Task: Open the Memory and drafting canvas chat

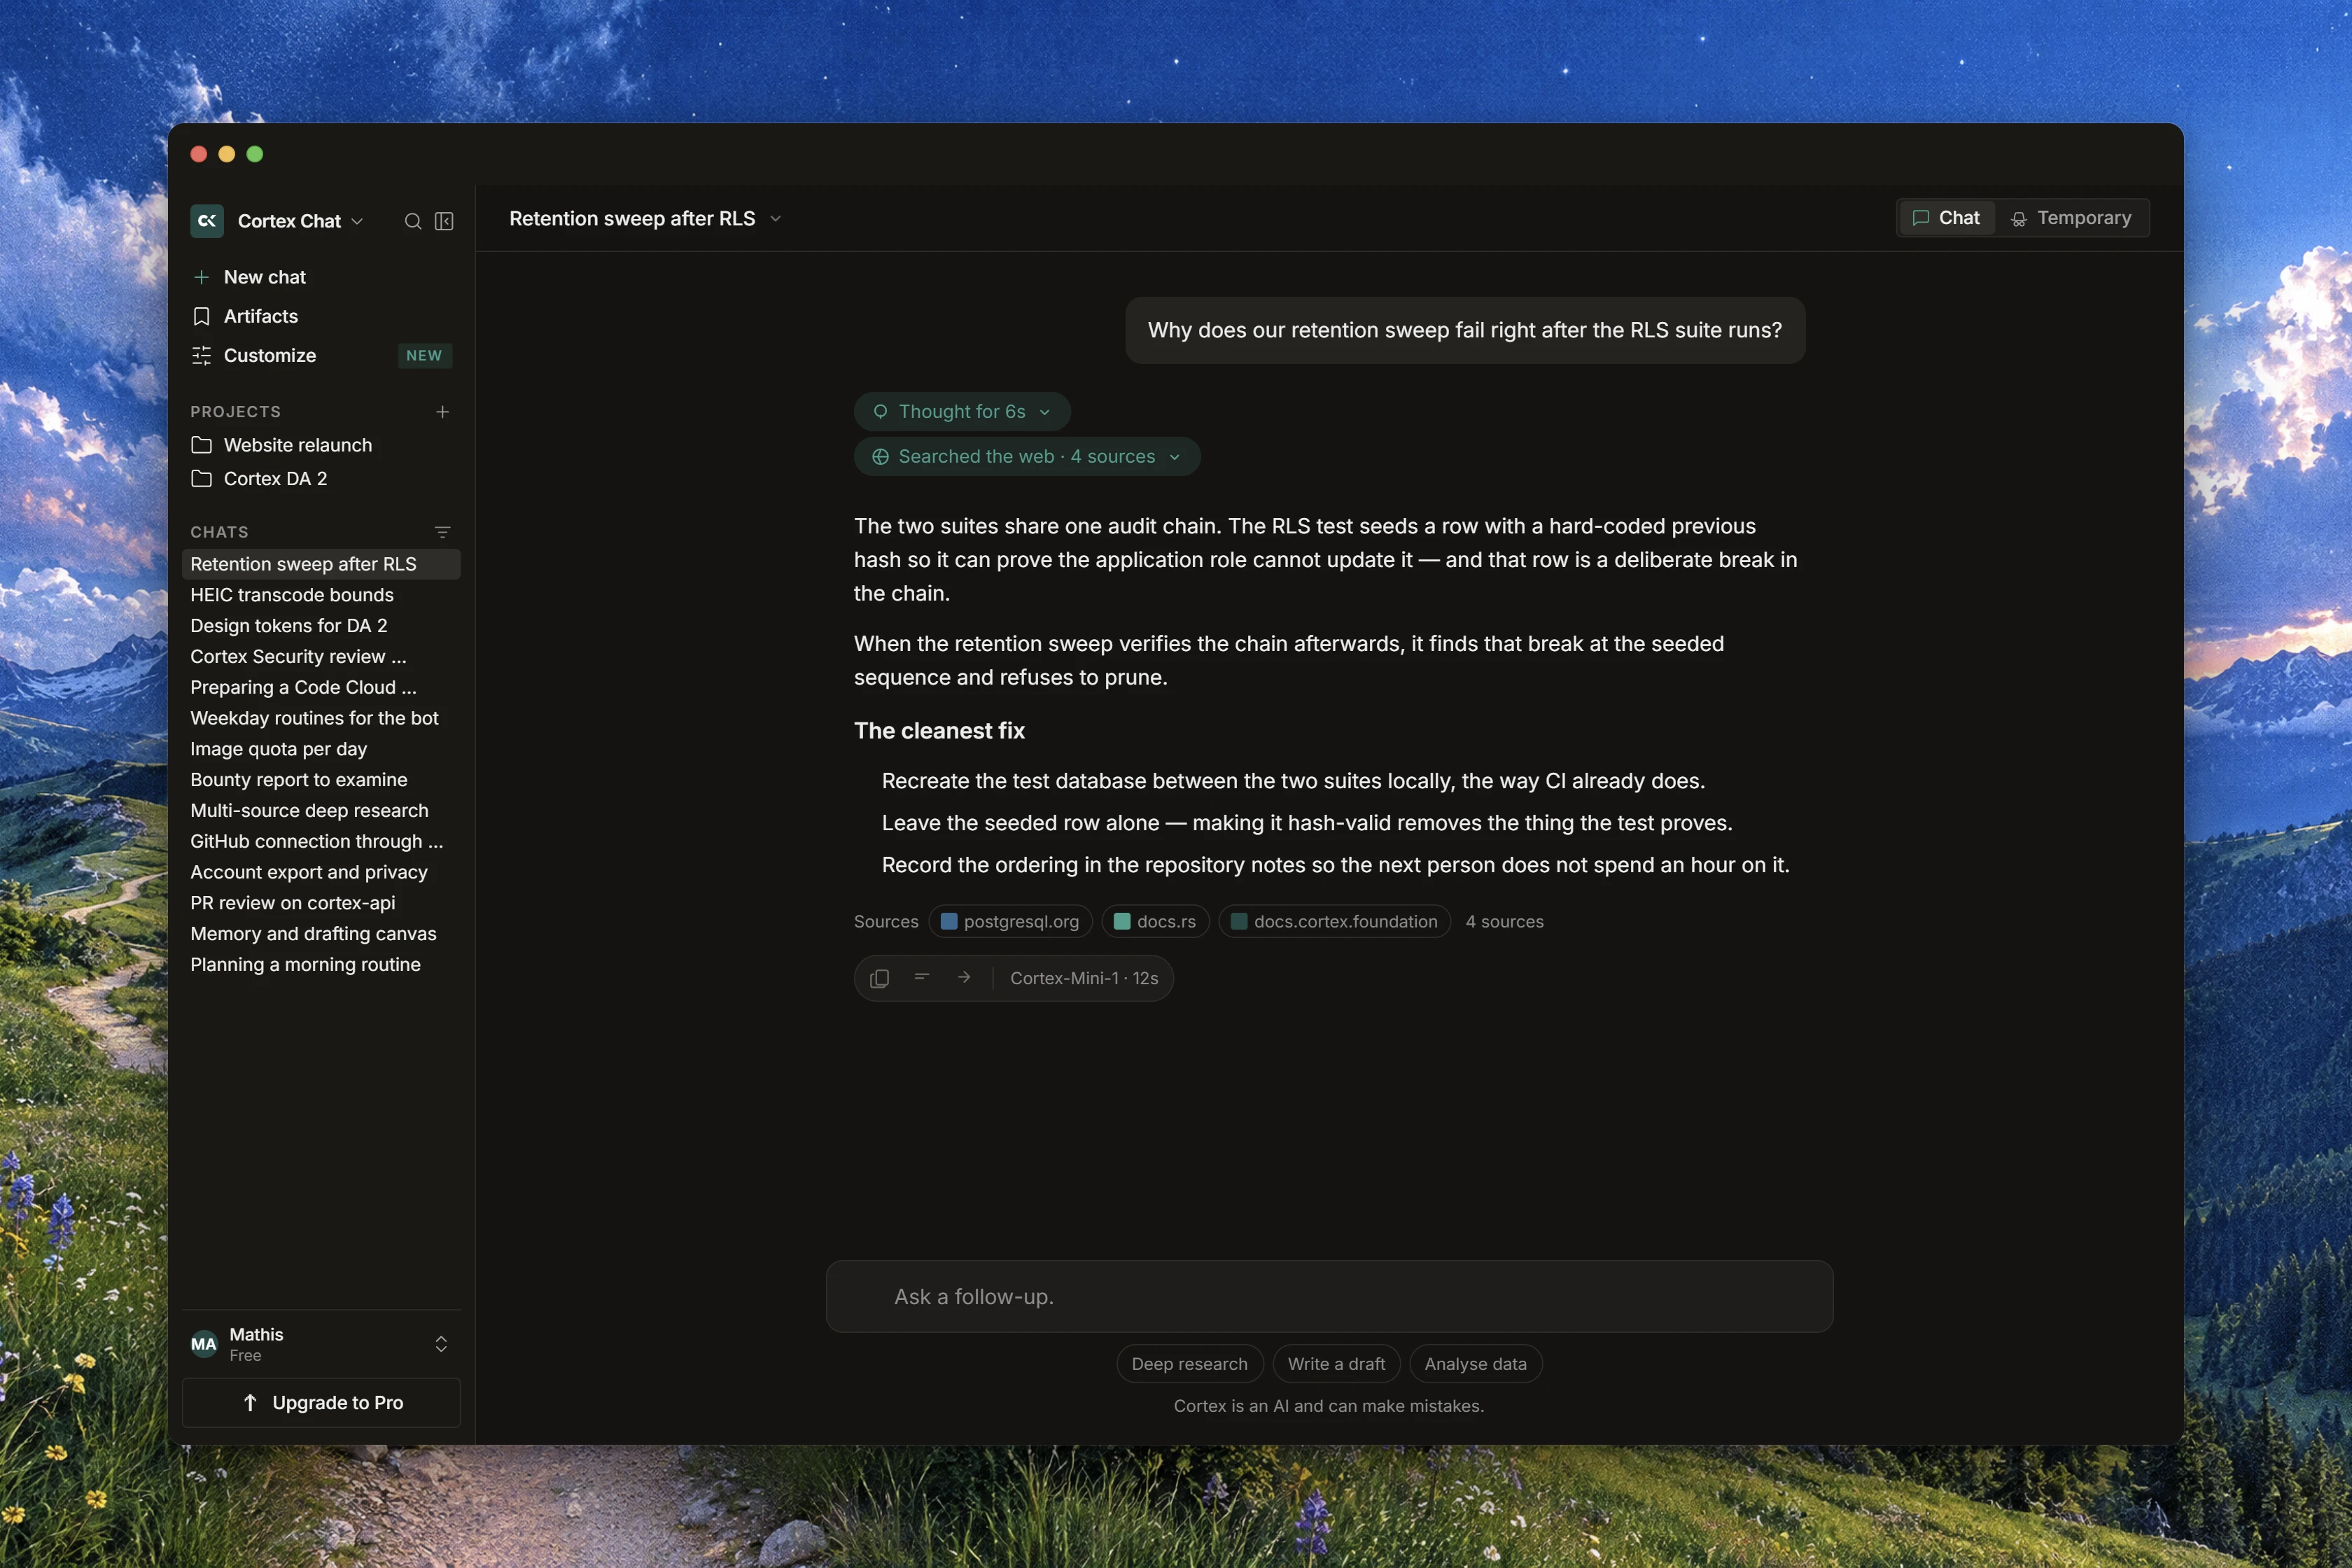Action: click(x=321, y=934)
